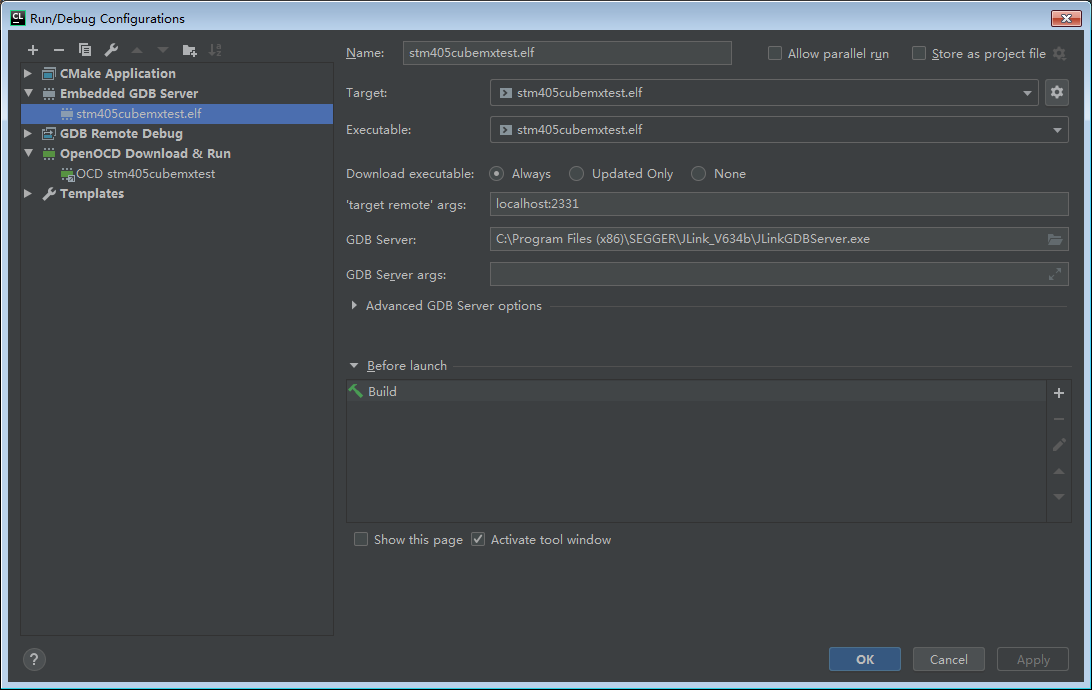Select the Updated Only radio button

[x=576, y=173]
